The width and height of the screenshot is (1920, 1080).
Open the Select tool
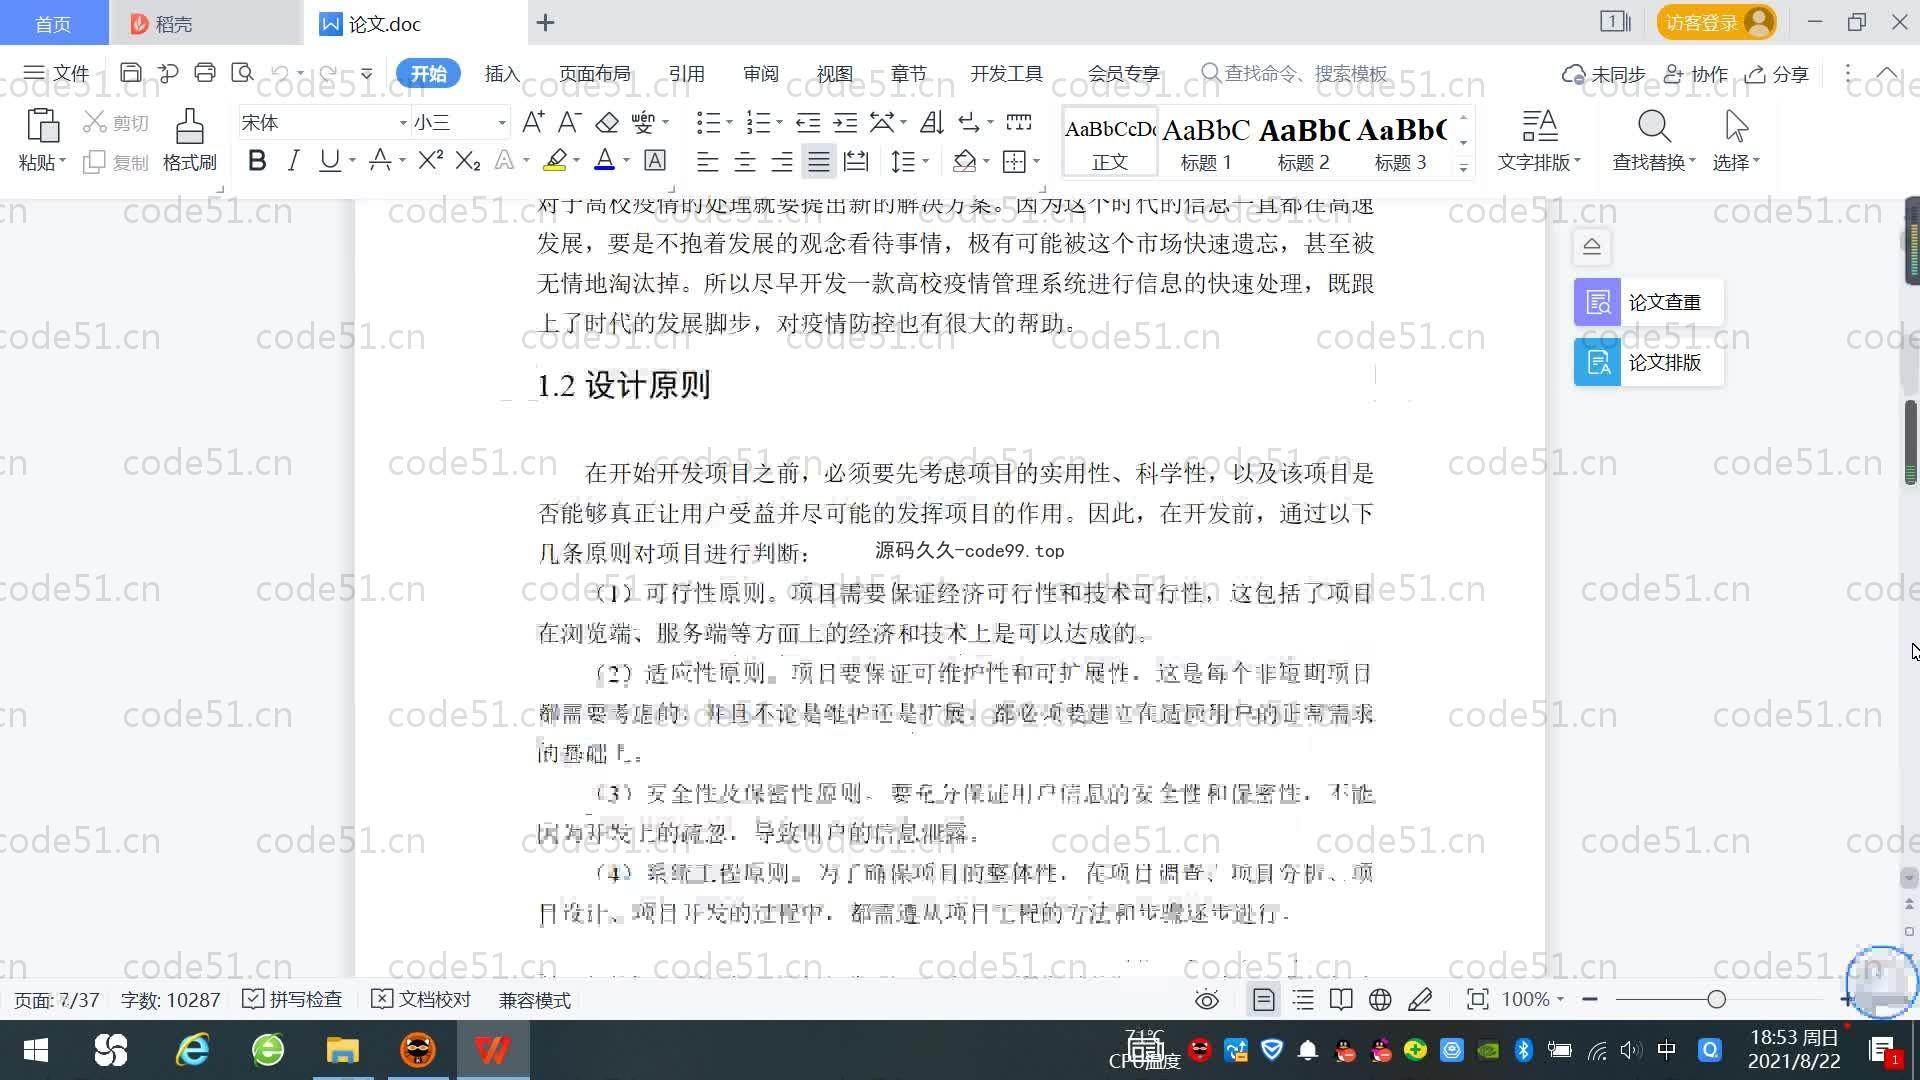pos(1736,139)
